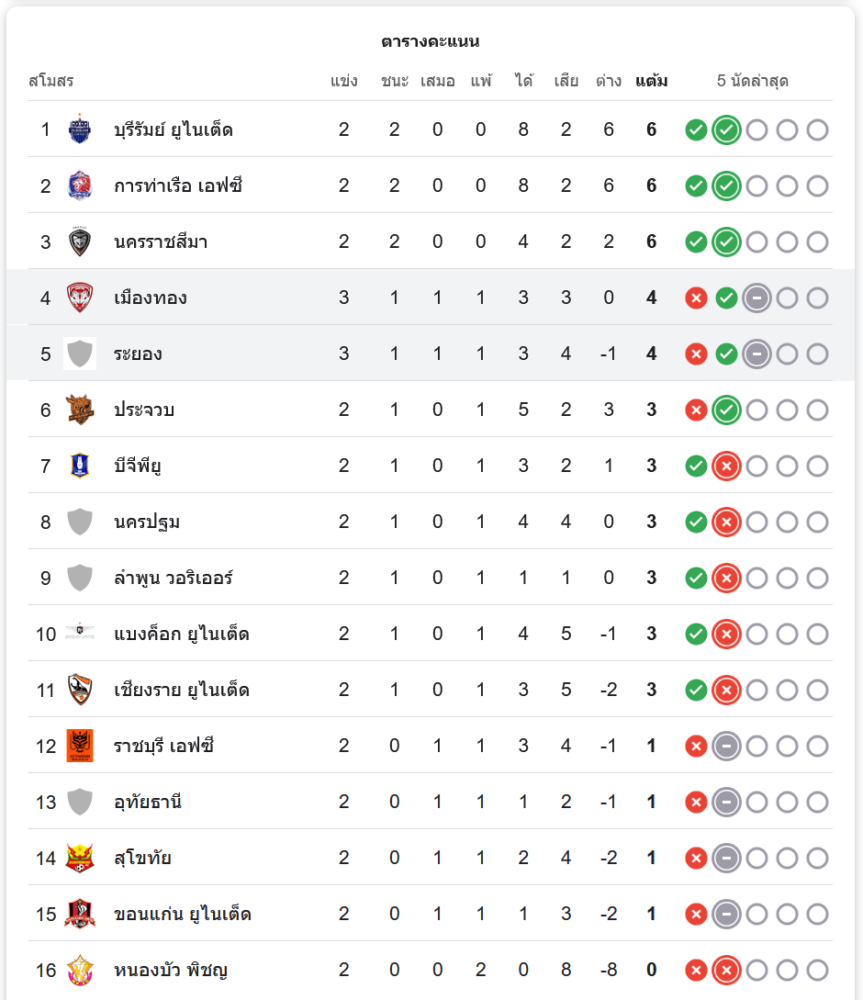This screenshot has height=1000, width=863.
Task: Open the บุรีรัมย์ ยูไนเต็ด team link
Action: coord(174,129)
